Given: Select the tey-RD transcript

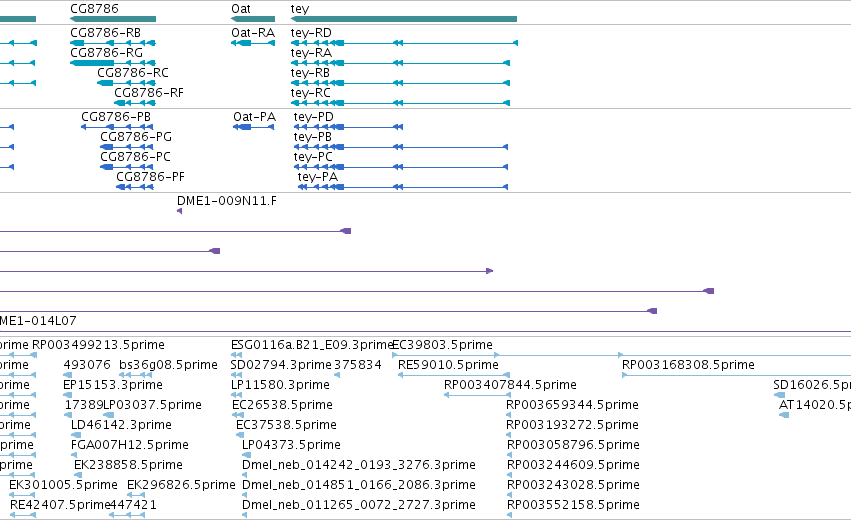Looking at the screenshot, I should tap(311, 33).
